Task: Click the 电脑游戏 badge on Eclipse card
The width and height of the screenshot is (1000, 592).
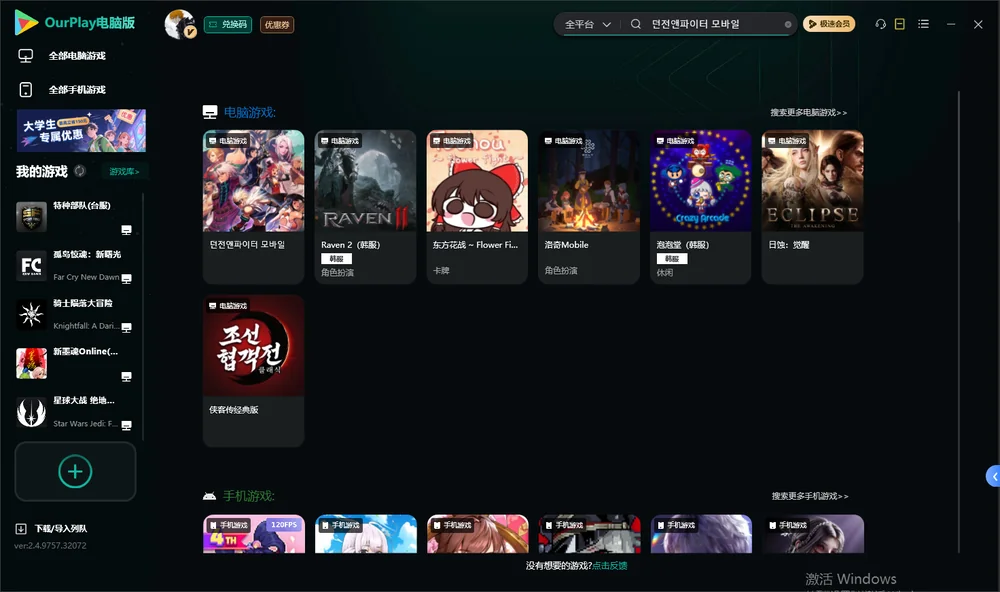Action: [786, 141]
